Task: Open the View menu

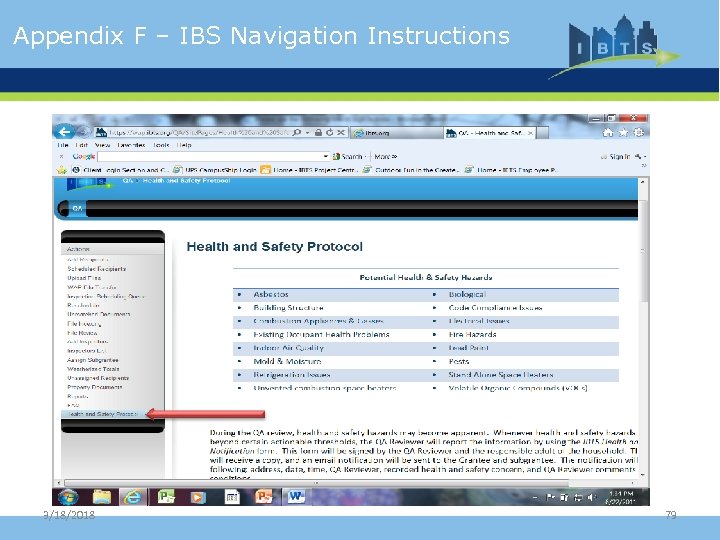Action: [x=102, y=145]
